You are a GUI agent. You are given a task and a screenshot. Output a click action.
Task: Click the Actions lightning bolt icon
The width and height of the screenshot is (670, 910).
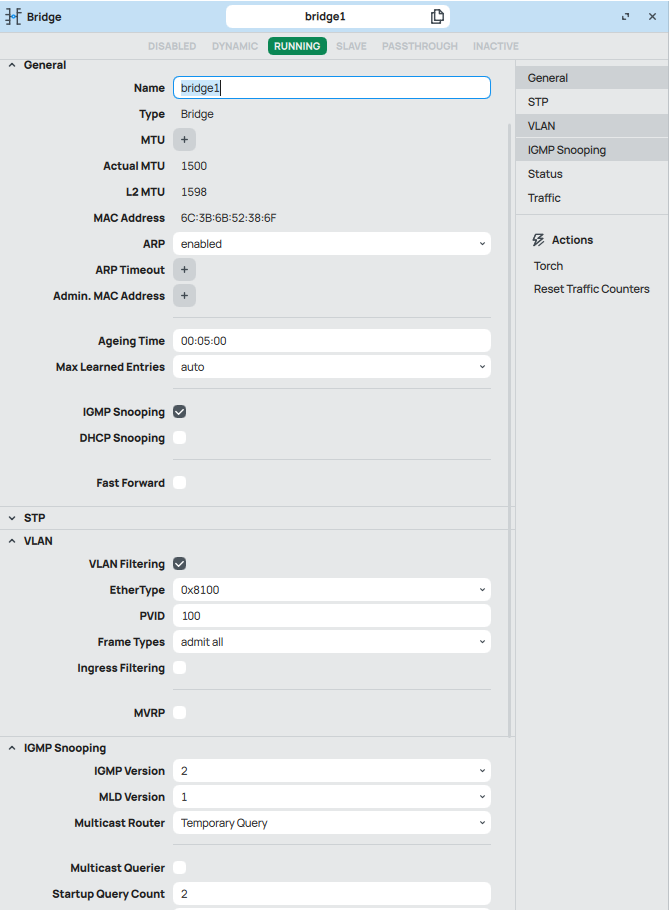pyautogui.click(x=538, y=240)
